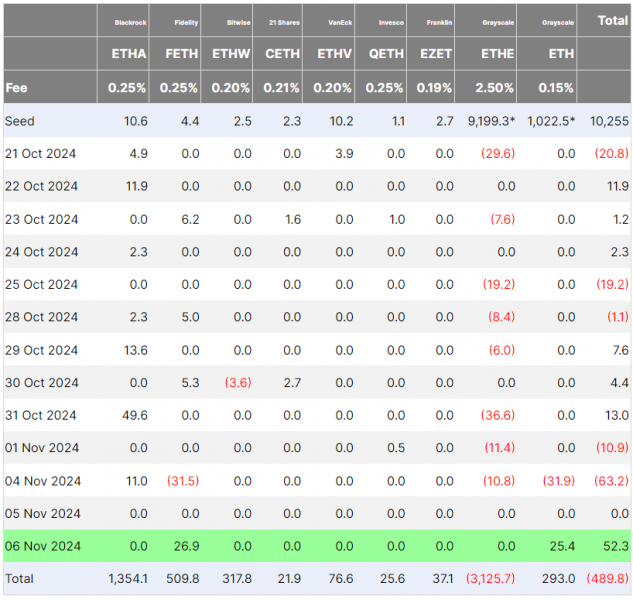Image resolution: width=633 pixels, height=600 pixels.
Task: Click the 21 Shares issuer header
Action: tap(284, 23)
